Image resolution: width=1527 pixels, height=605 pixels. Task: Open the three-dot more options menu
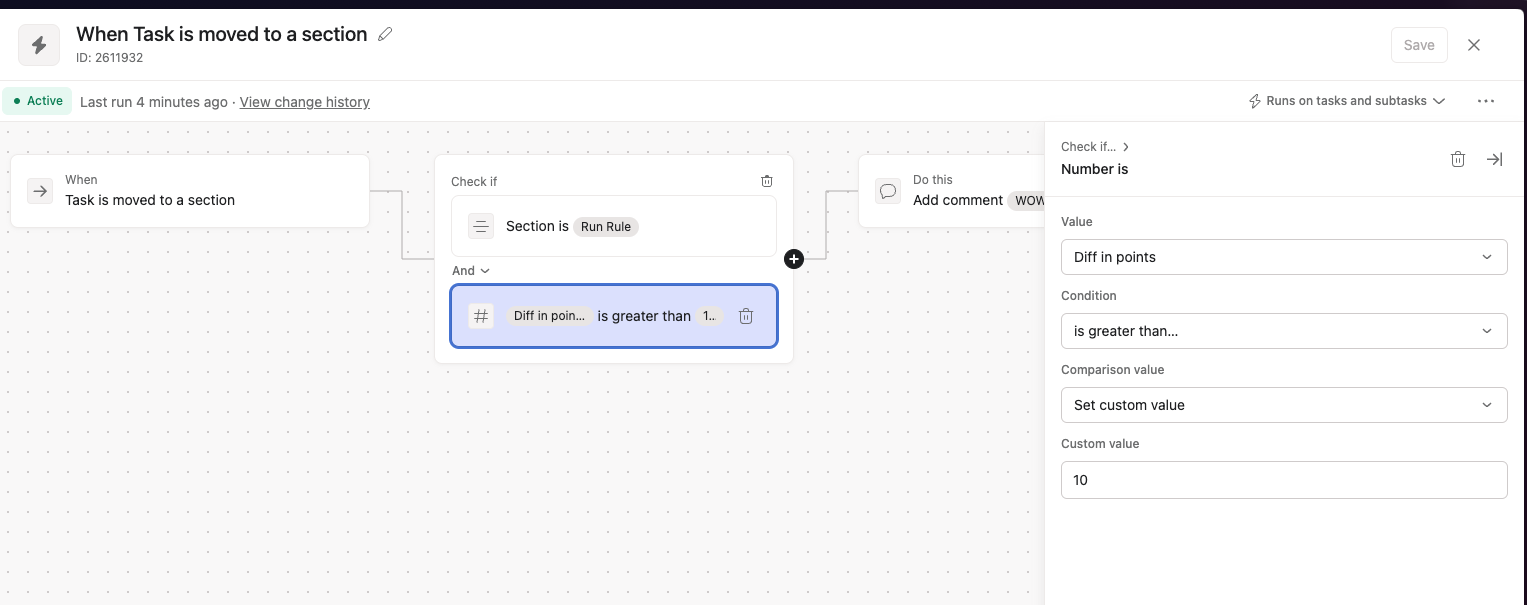[1485, 101]
